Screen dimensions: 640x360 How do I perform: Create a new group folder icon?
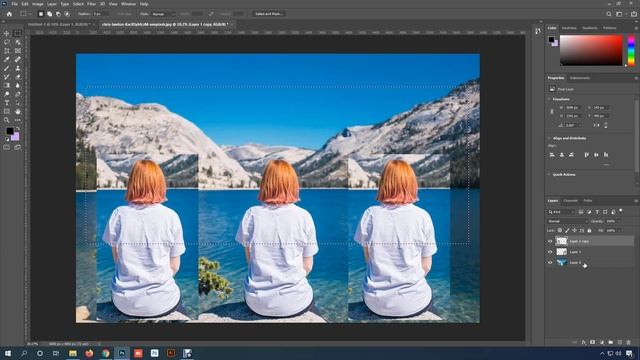(x=611, y=342)
